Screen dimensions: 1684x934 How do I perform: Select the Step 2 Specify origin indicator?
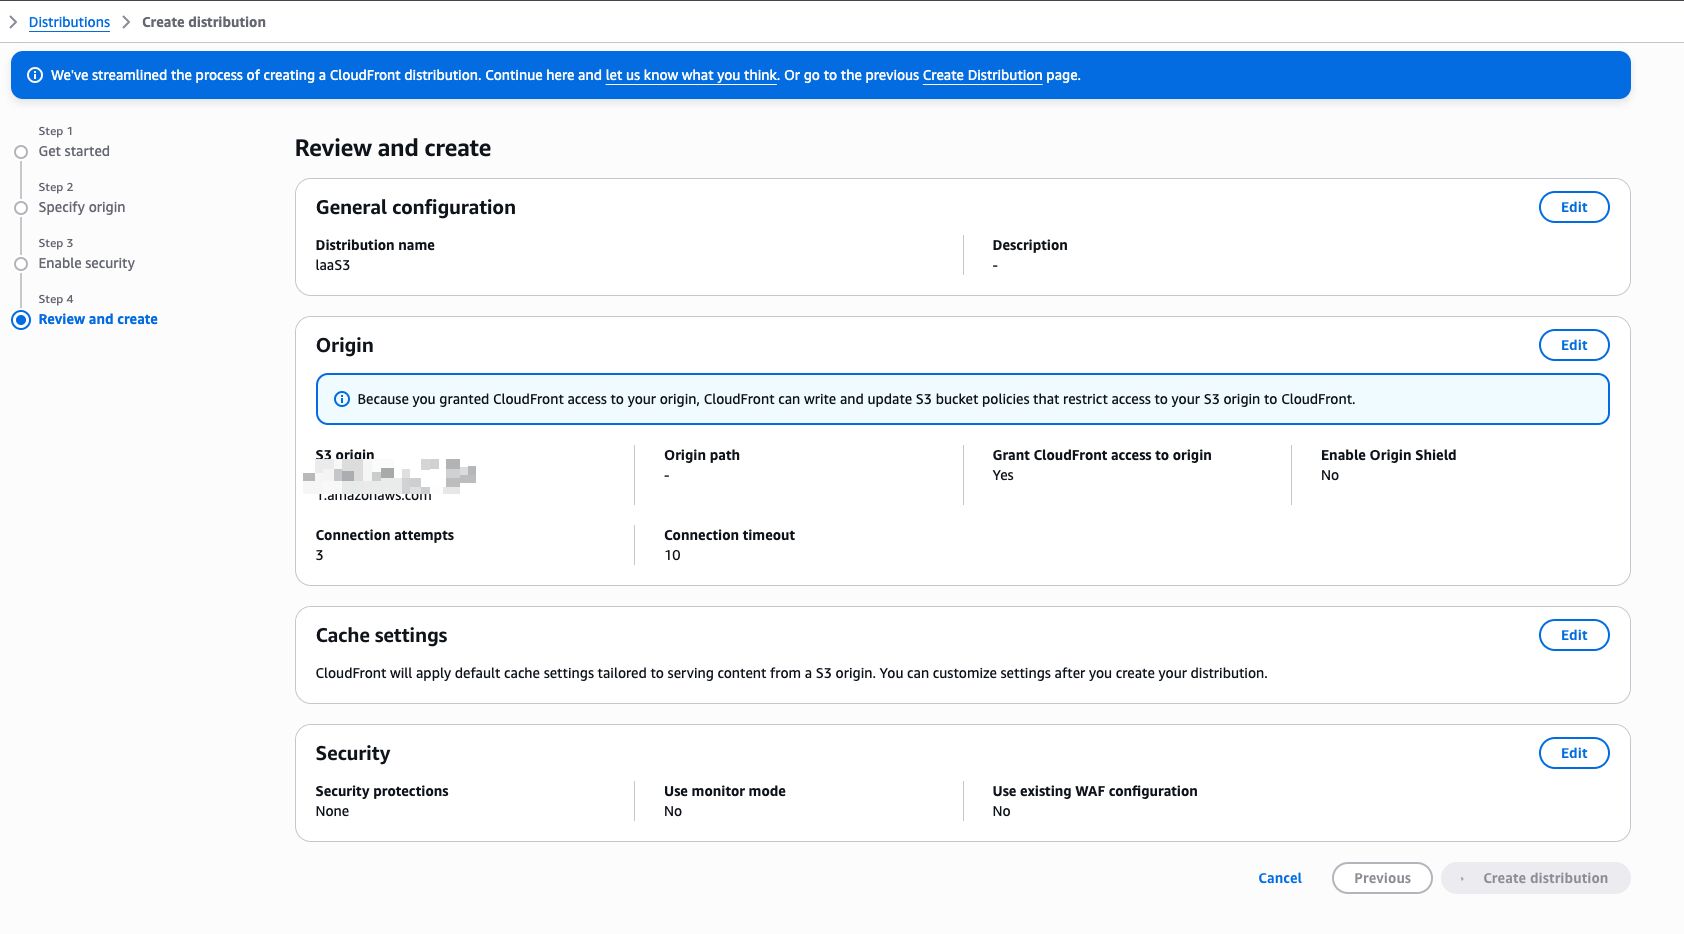point(21,208)
